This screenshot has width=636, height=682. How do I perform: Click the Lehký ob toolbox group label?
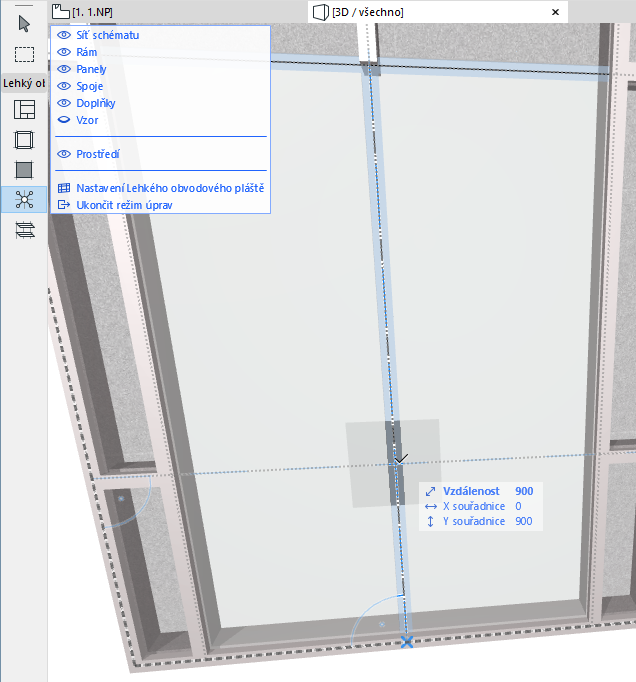coord(24,83)
